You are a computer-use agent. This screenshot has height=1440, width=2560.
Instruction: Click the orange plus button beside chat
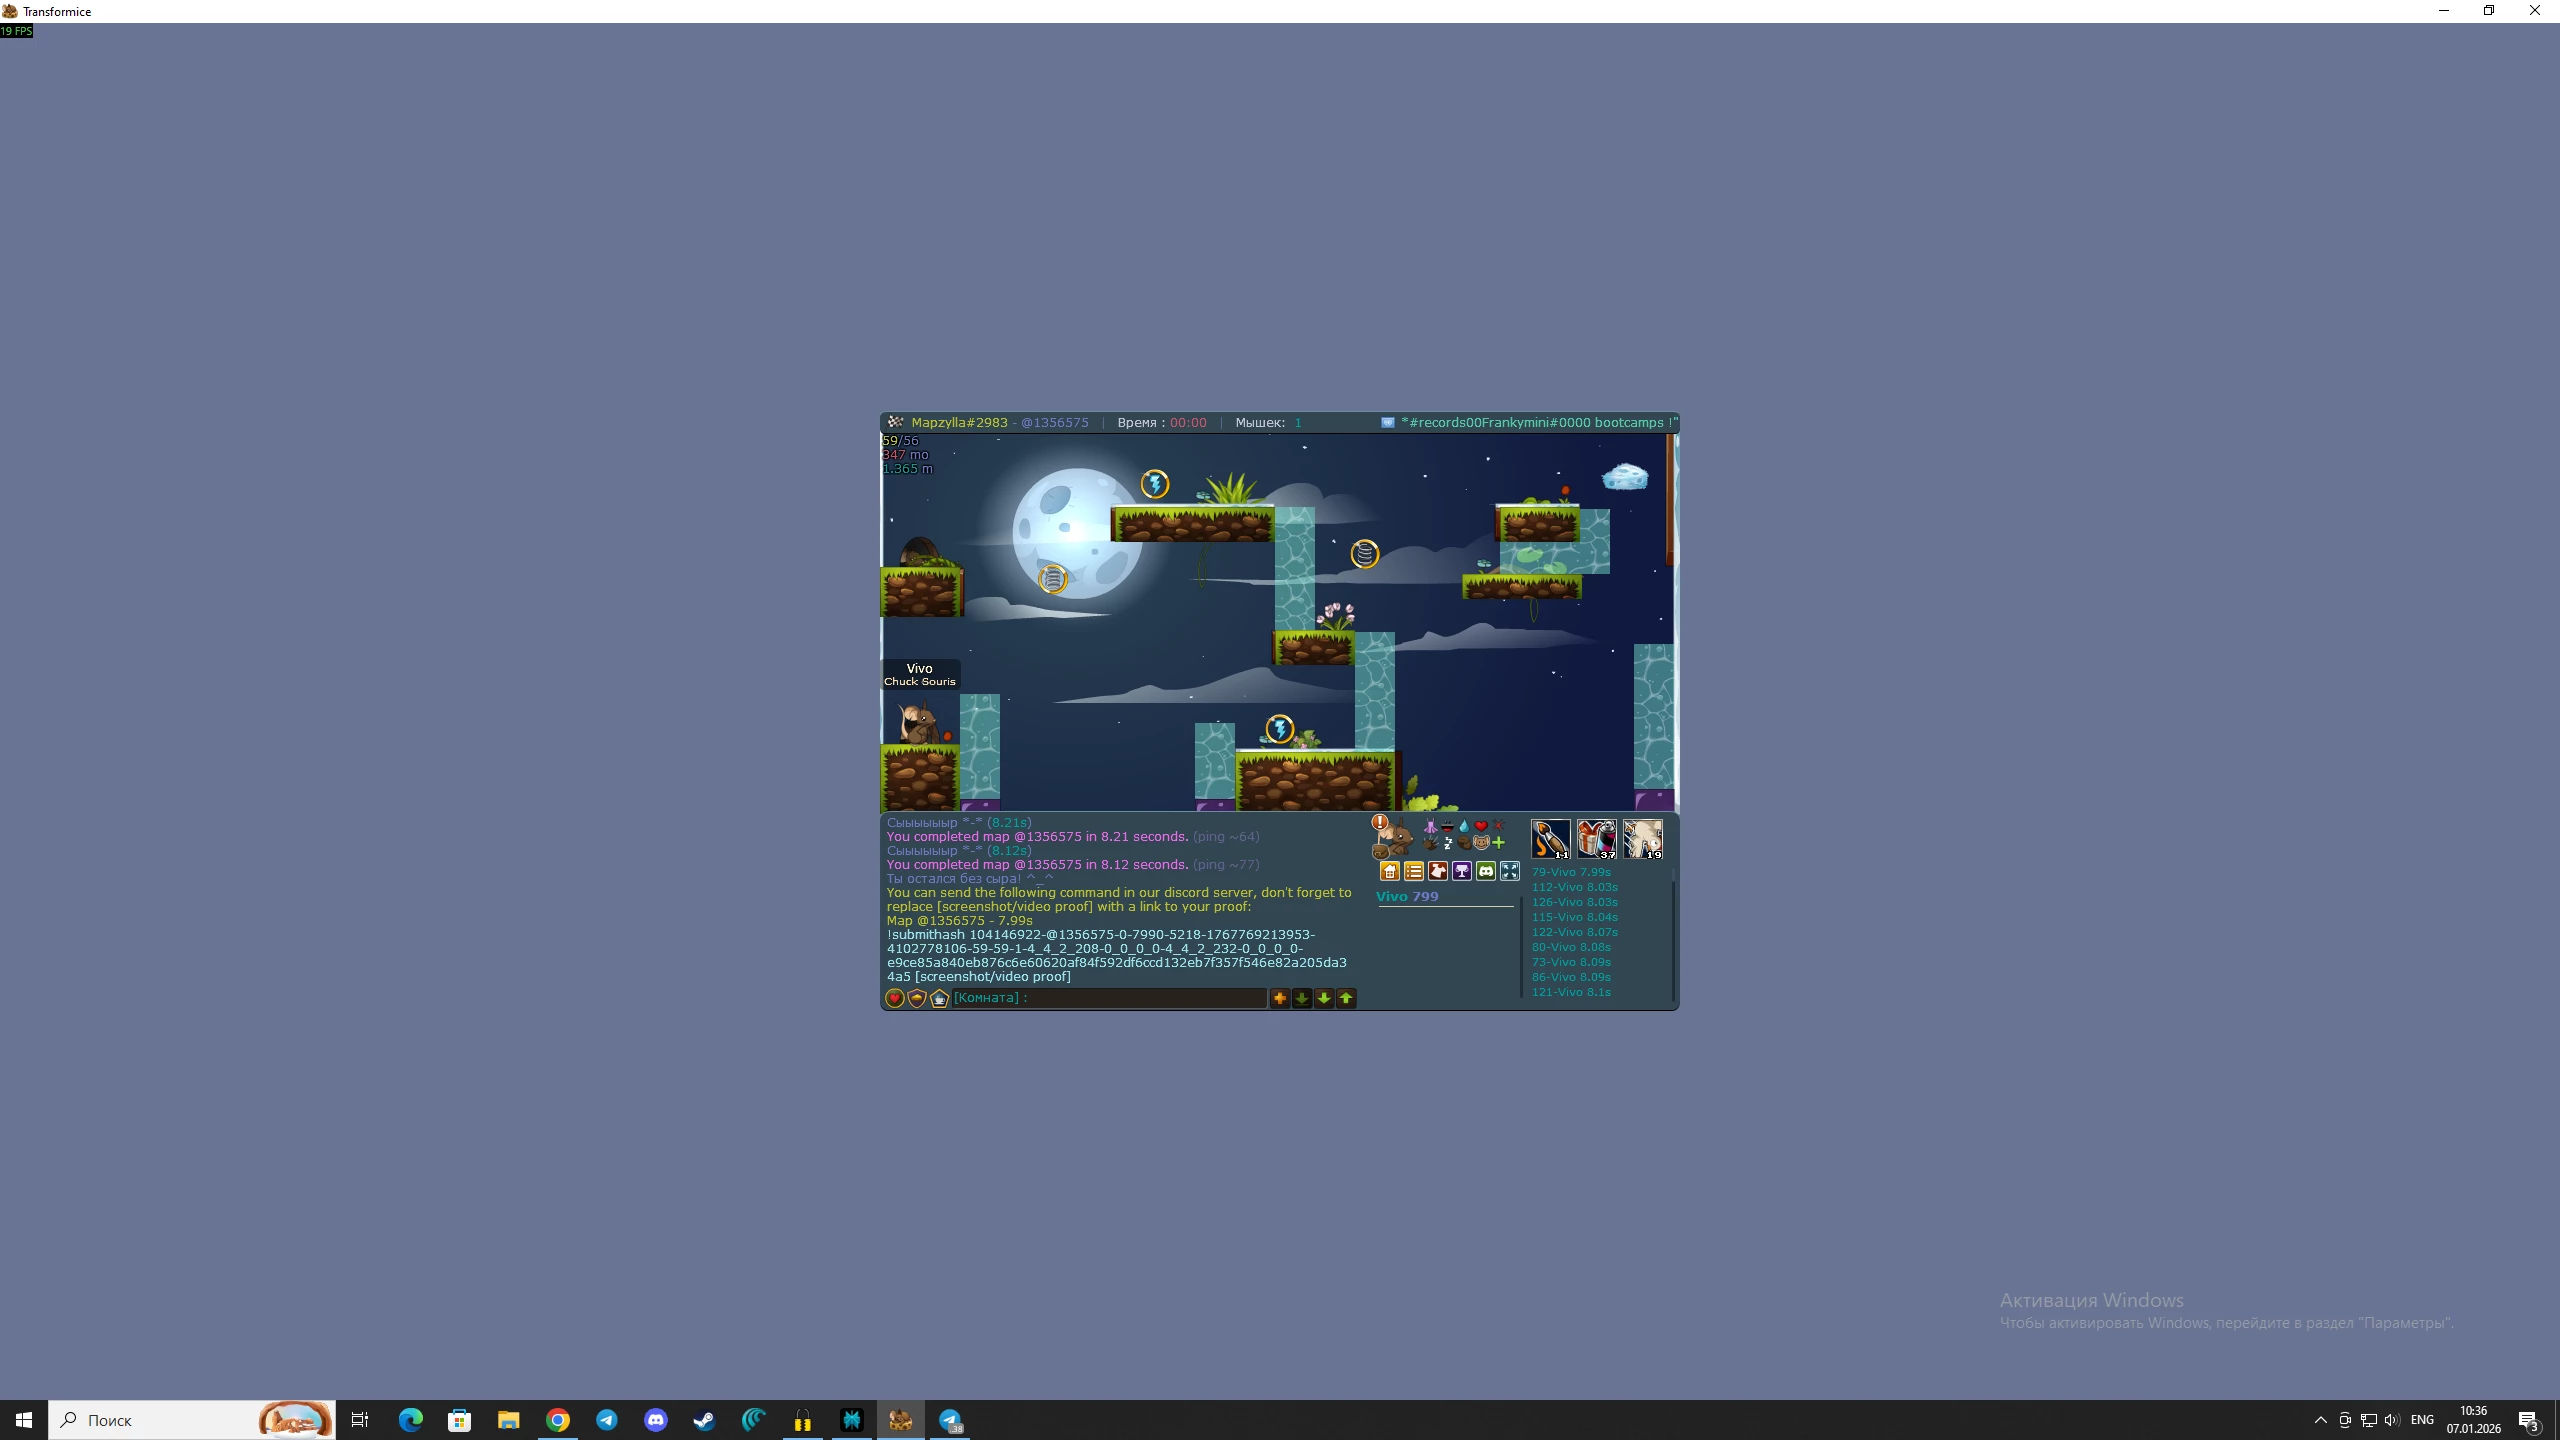pos(1280,998)
